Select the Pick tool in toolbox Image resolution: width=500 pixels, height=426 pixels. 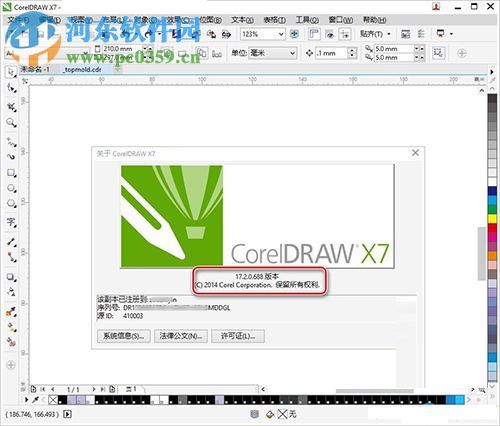(11, 72)
